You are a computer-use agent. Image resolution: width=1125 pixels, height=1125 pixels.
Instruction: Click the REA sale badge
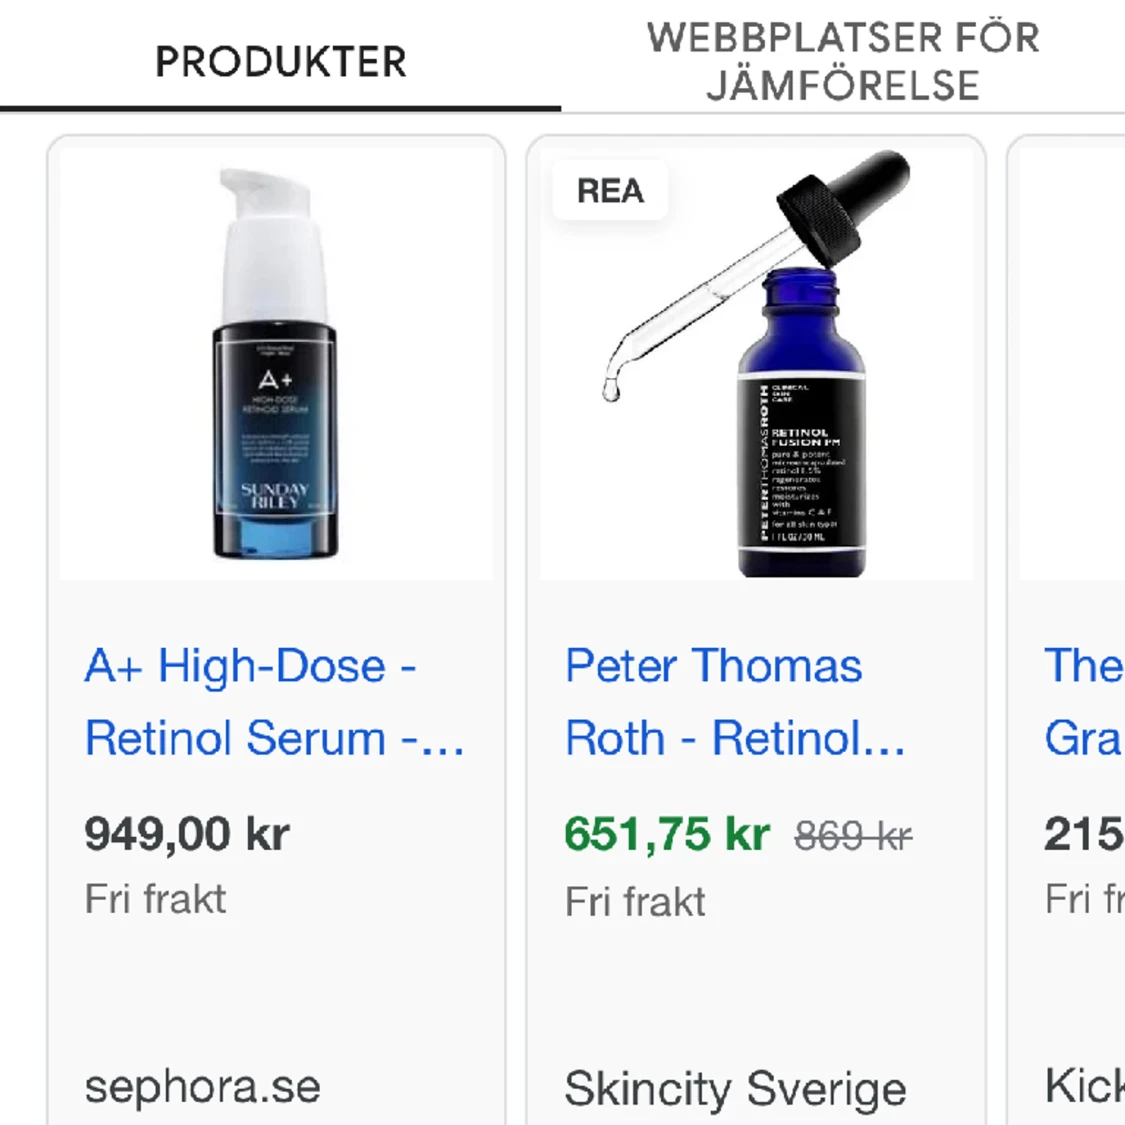point(610,190)
